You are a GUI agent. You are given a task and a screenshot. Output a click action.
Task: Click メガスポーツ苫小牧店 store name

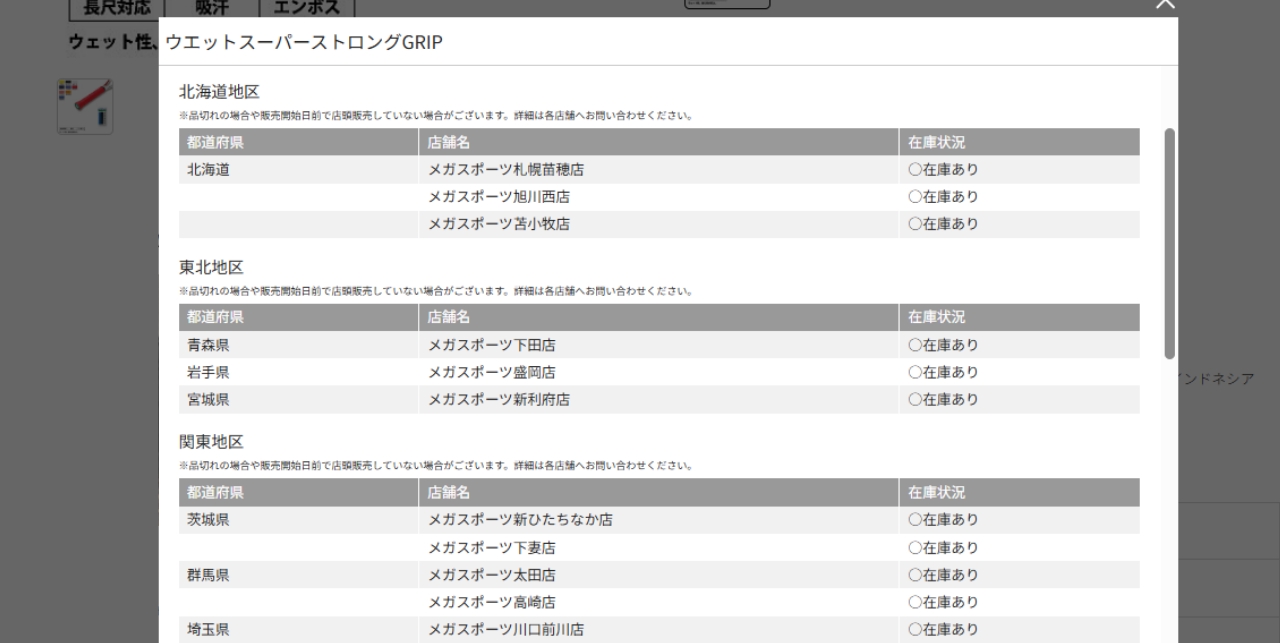click(x=499, y=224)
